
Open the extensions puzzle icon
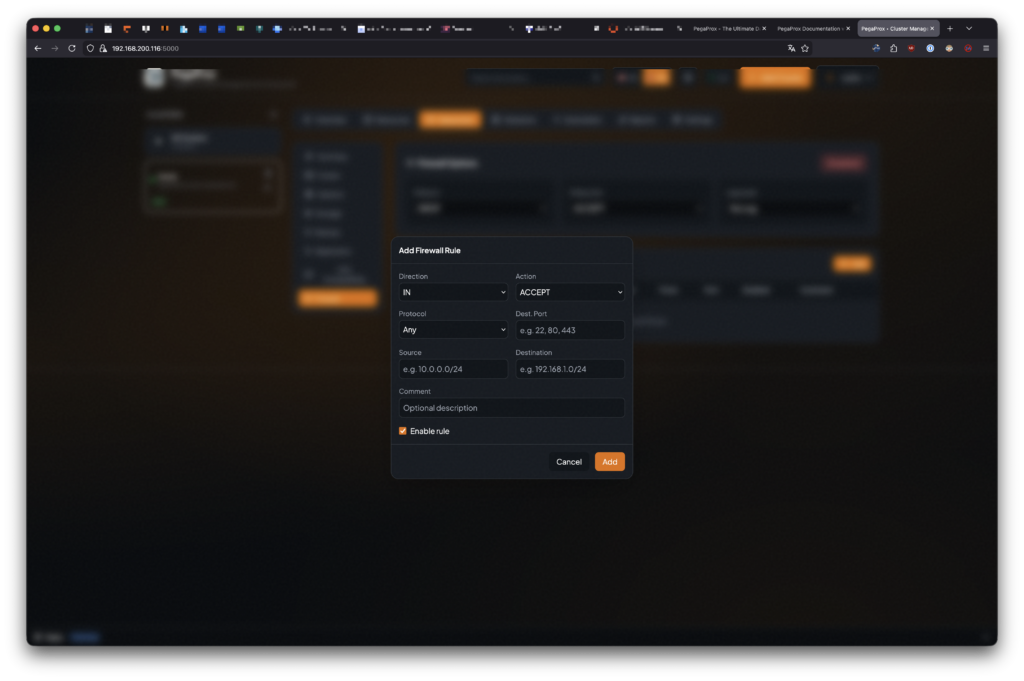click(x=893, y=48)
